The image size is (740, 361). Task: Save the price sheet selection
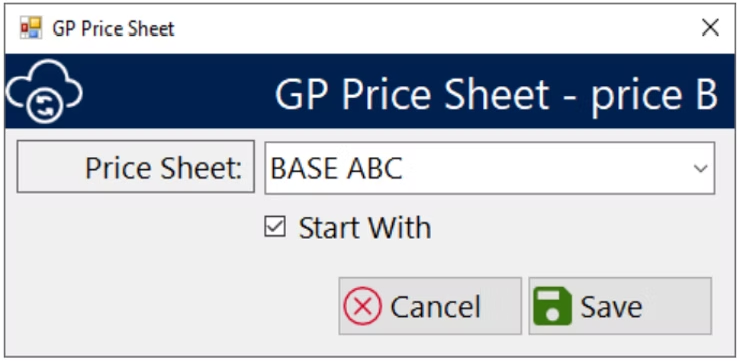click(x=620, y=306)
